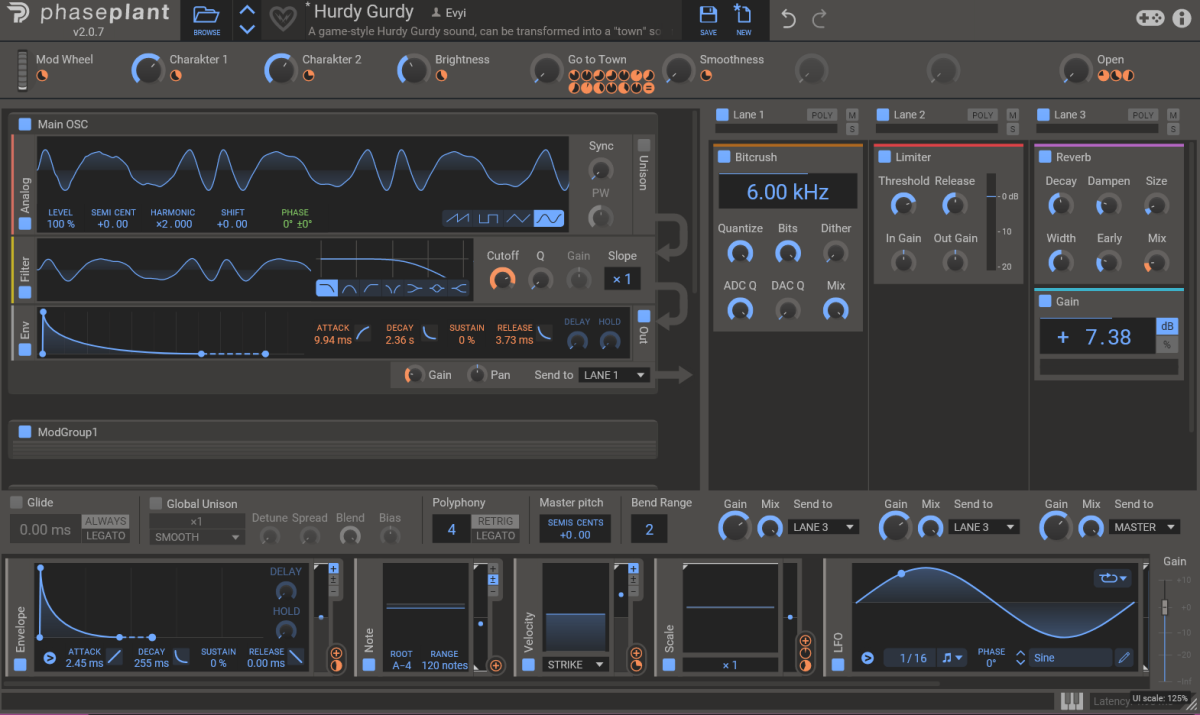Enable the Global Unison checkbox
The width and height of the screenshot is (1200, 715).
(x=156, y=503)
